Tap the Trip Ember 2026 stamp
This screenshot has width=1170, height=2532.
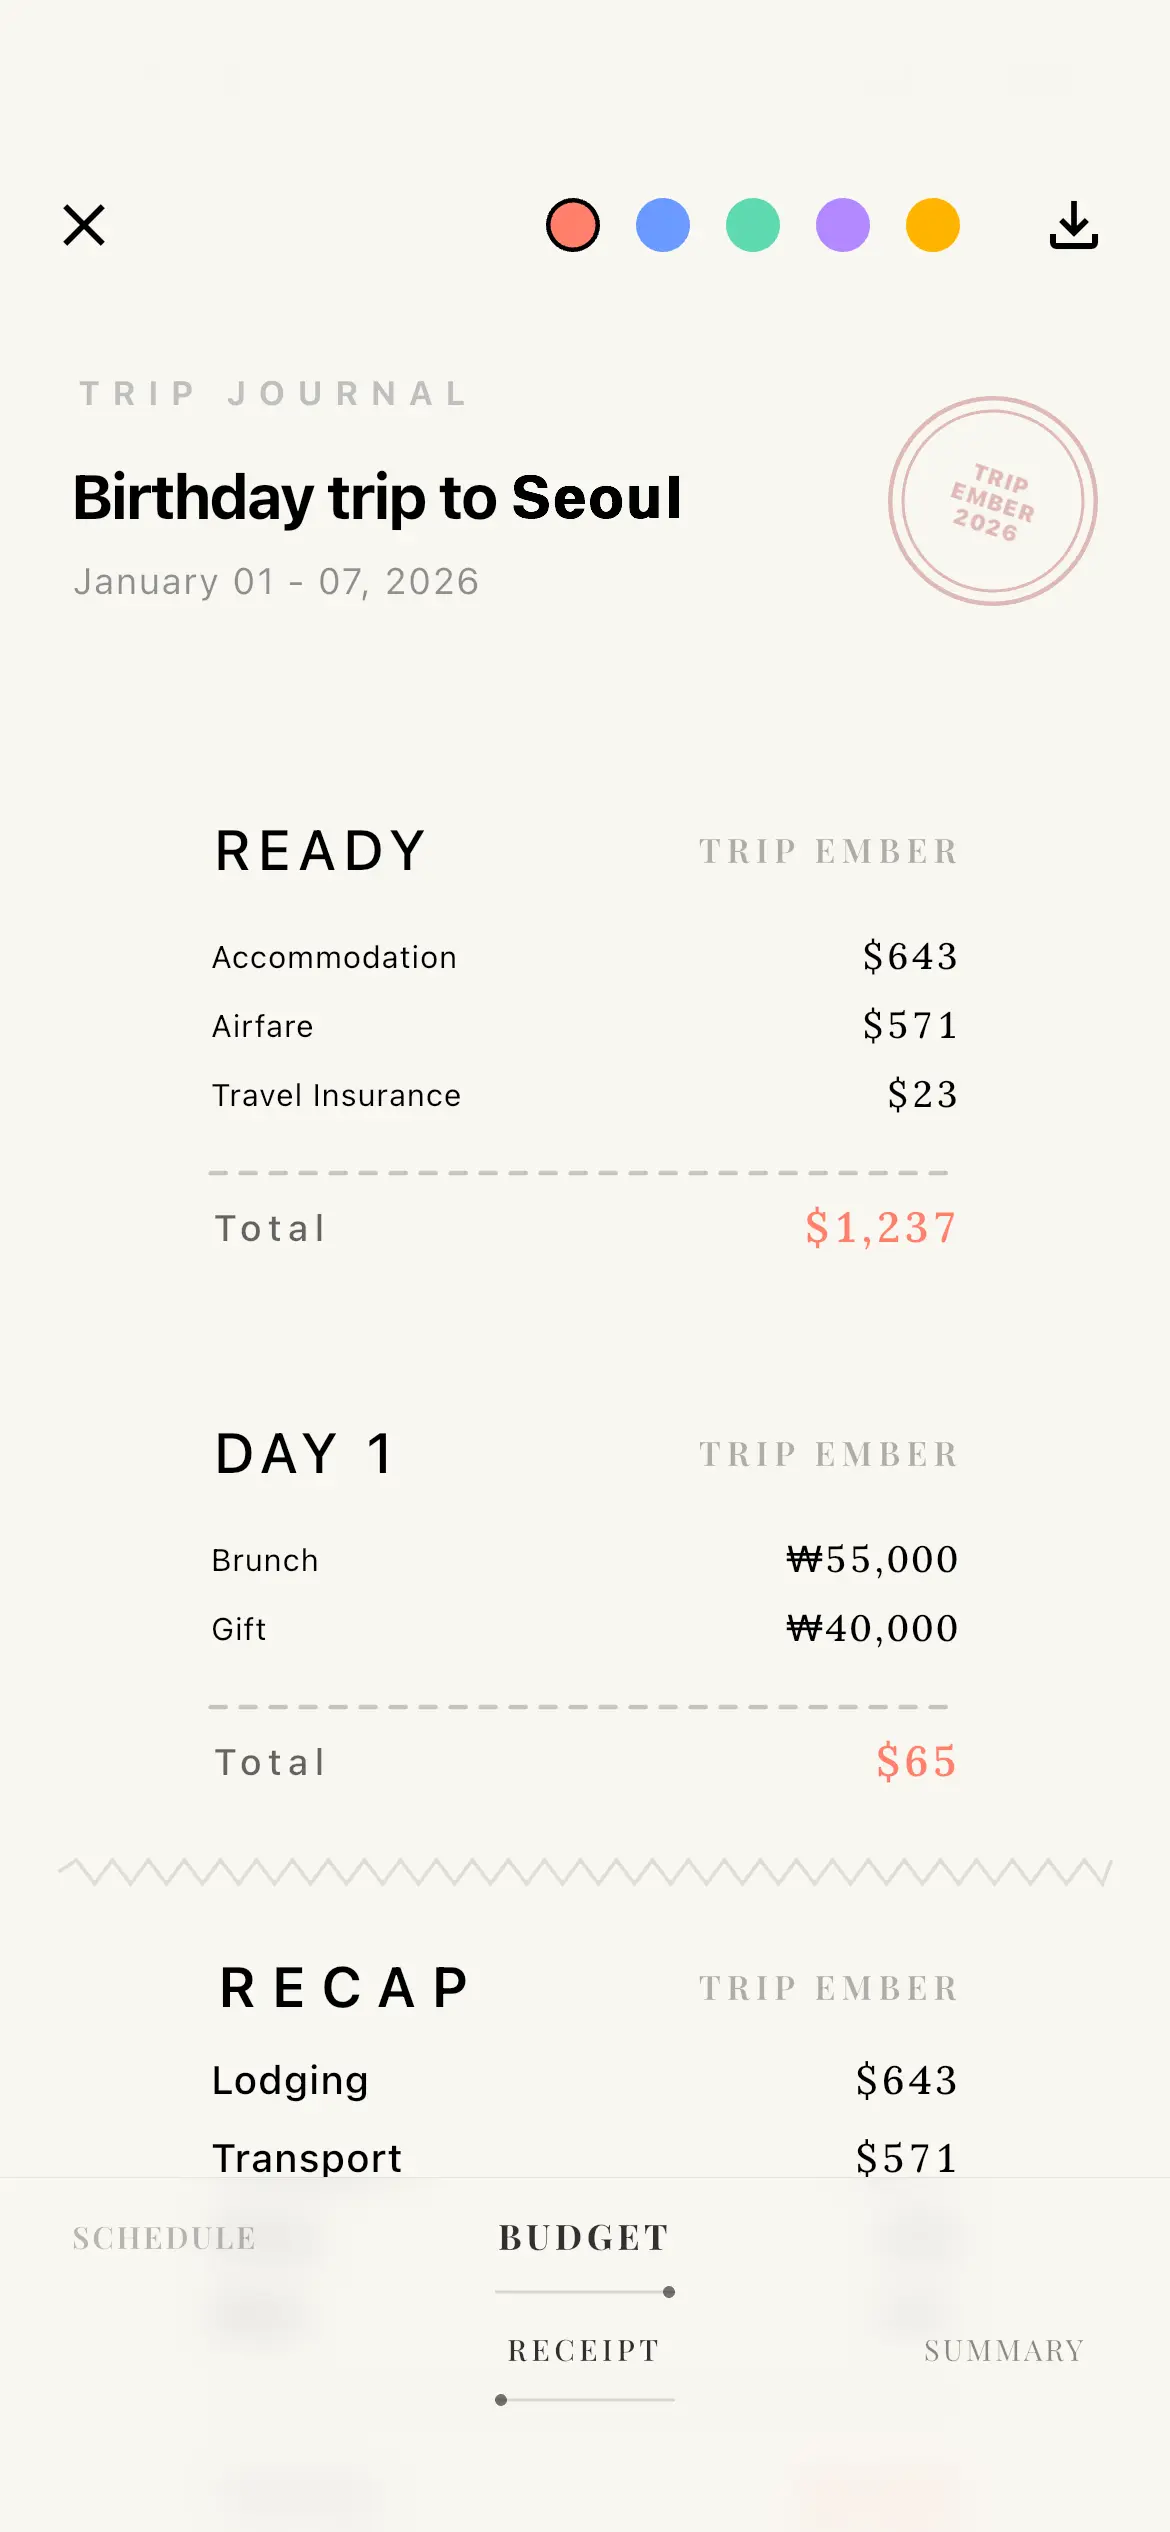click(x=992, y=501)
